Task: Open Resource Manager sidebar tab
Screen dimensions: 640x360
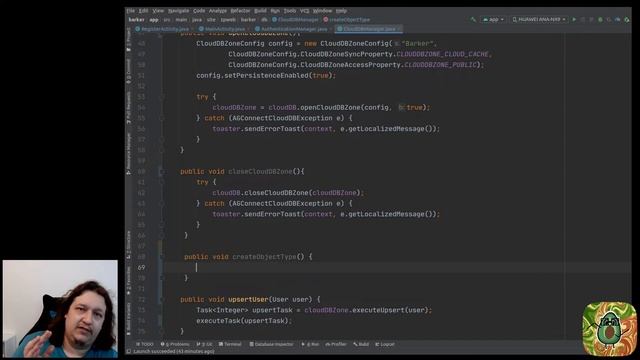Action: (129, 153)
